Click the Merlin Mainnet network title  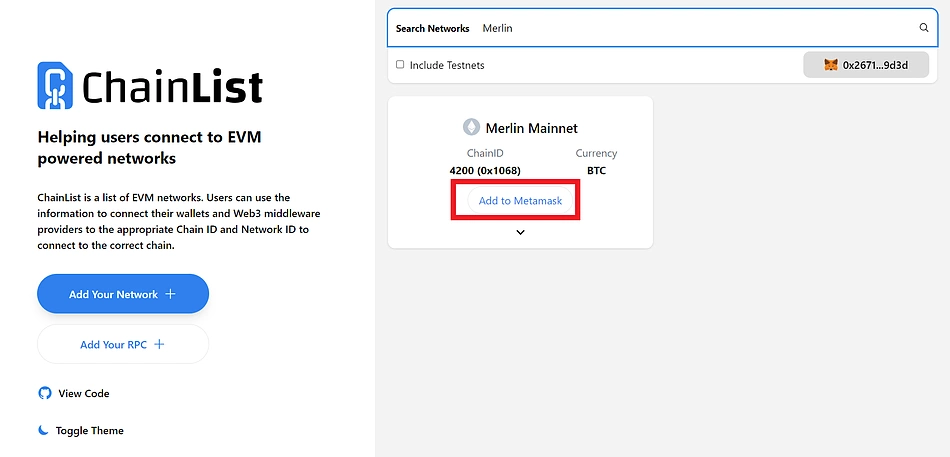(531, 128)
